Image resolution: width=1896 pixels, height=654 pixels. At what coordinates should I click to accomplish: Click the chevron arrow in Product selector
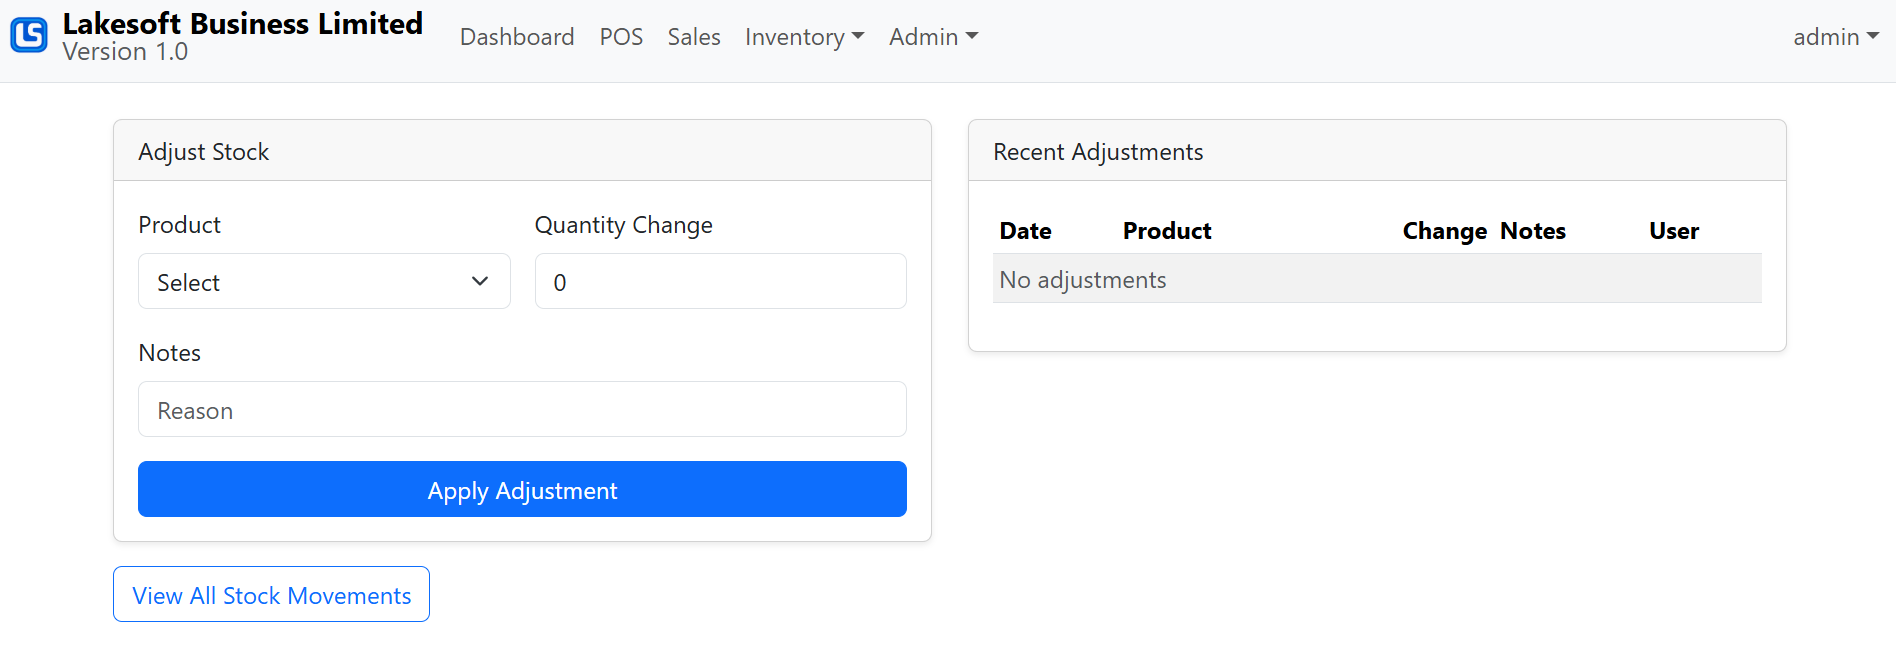click(480, 281)
